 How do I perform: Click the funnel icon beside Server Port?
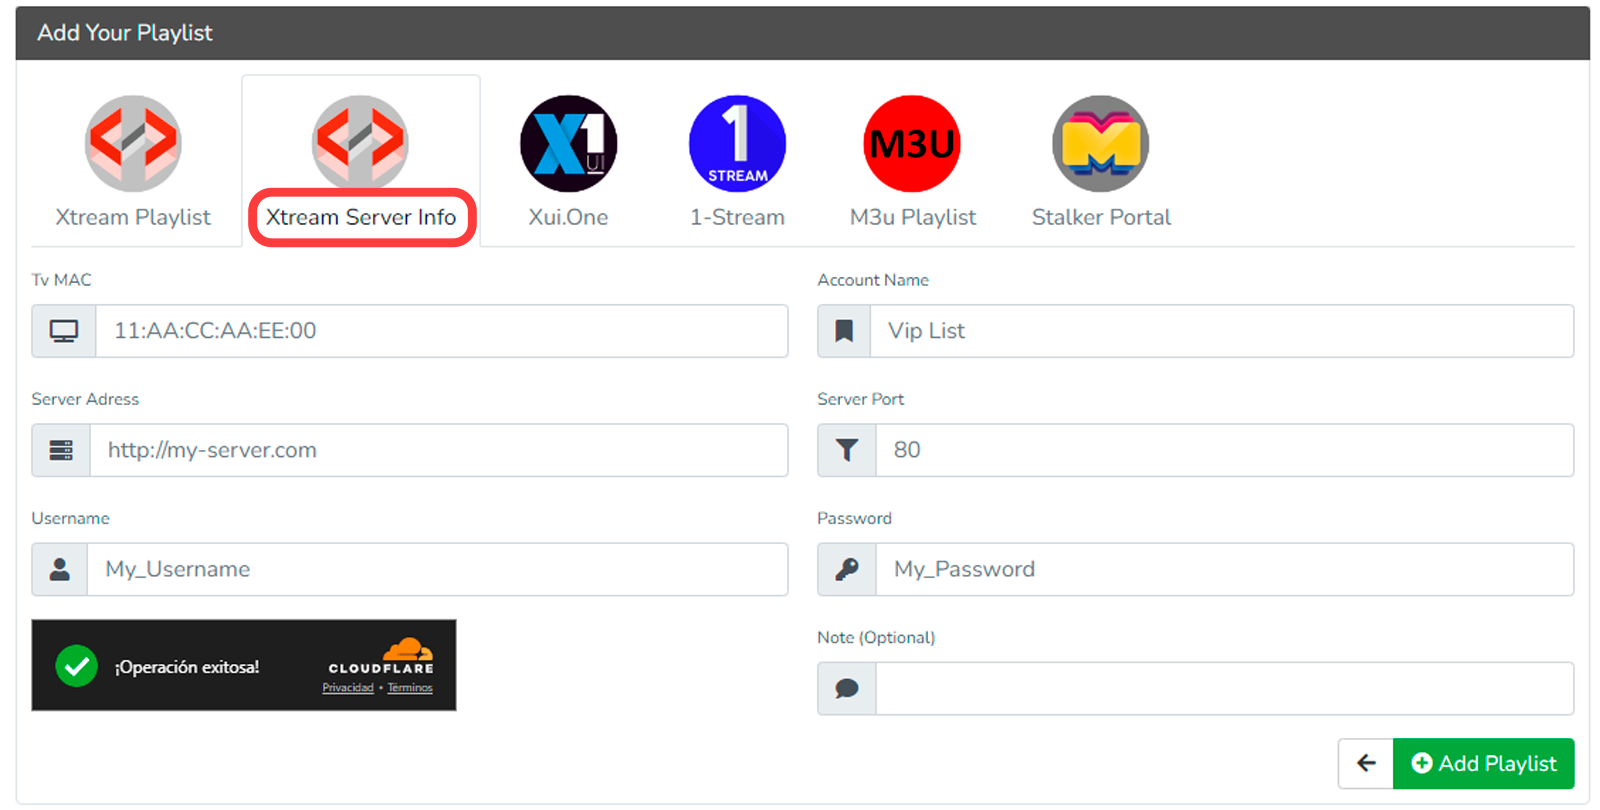click(x=847, y=450)
